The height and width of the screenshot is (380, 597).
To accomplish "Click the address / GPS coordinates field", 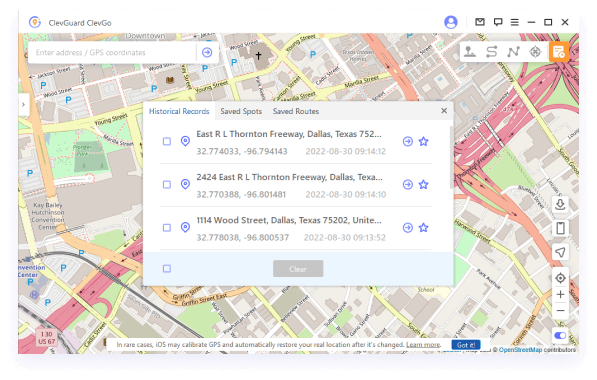I will [x=112, y=53].
